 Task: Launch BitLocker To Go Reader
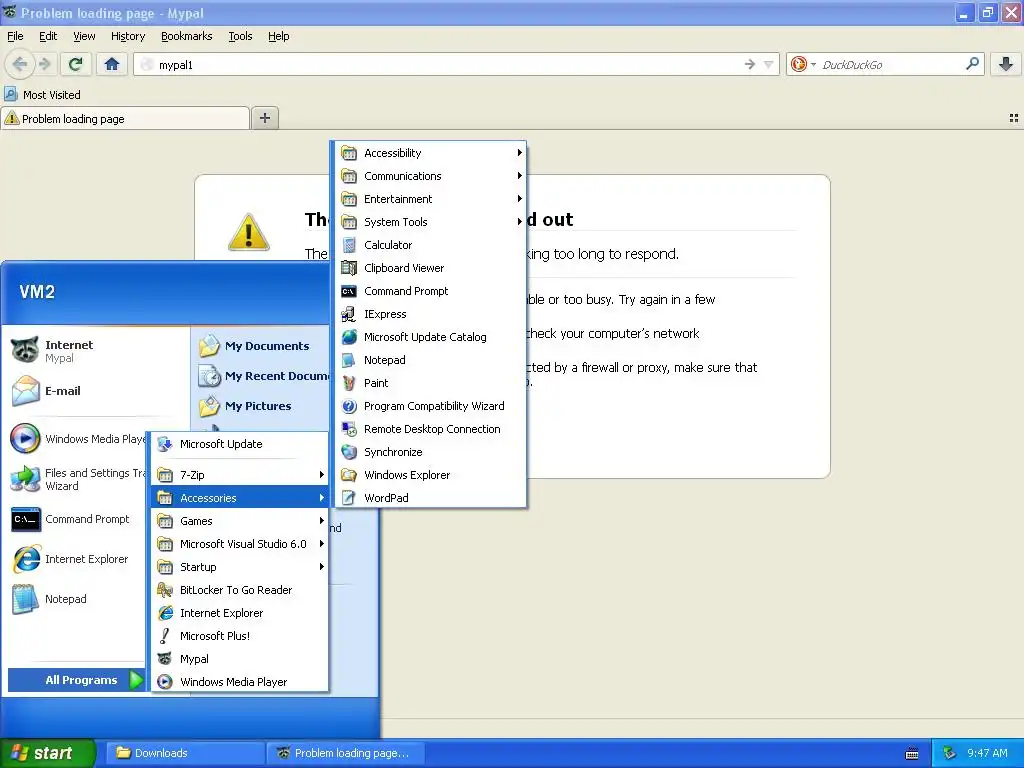239,590
